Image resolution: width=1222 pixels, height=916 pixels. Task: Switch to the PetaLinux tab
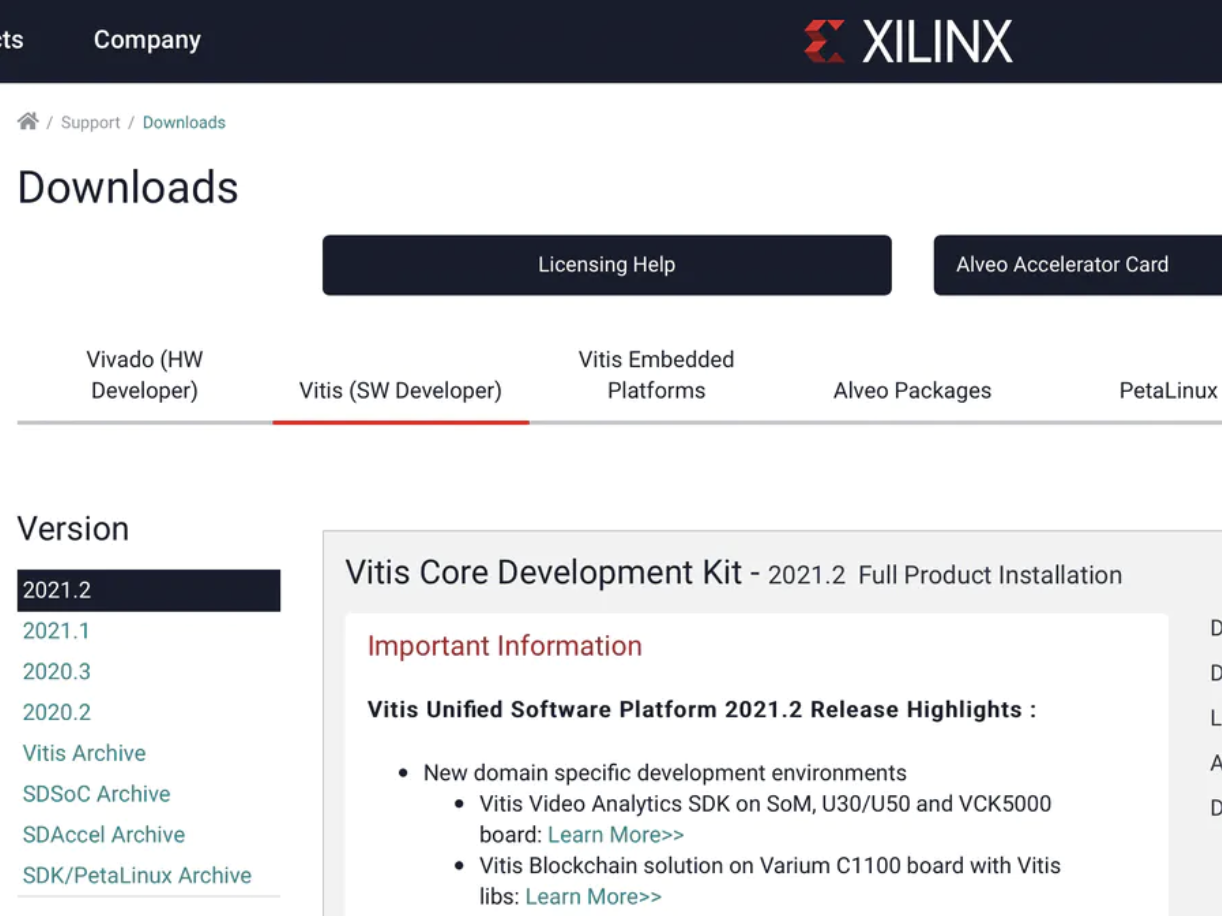click(x=1167, y=390)
